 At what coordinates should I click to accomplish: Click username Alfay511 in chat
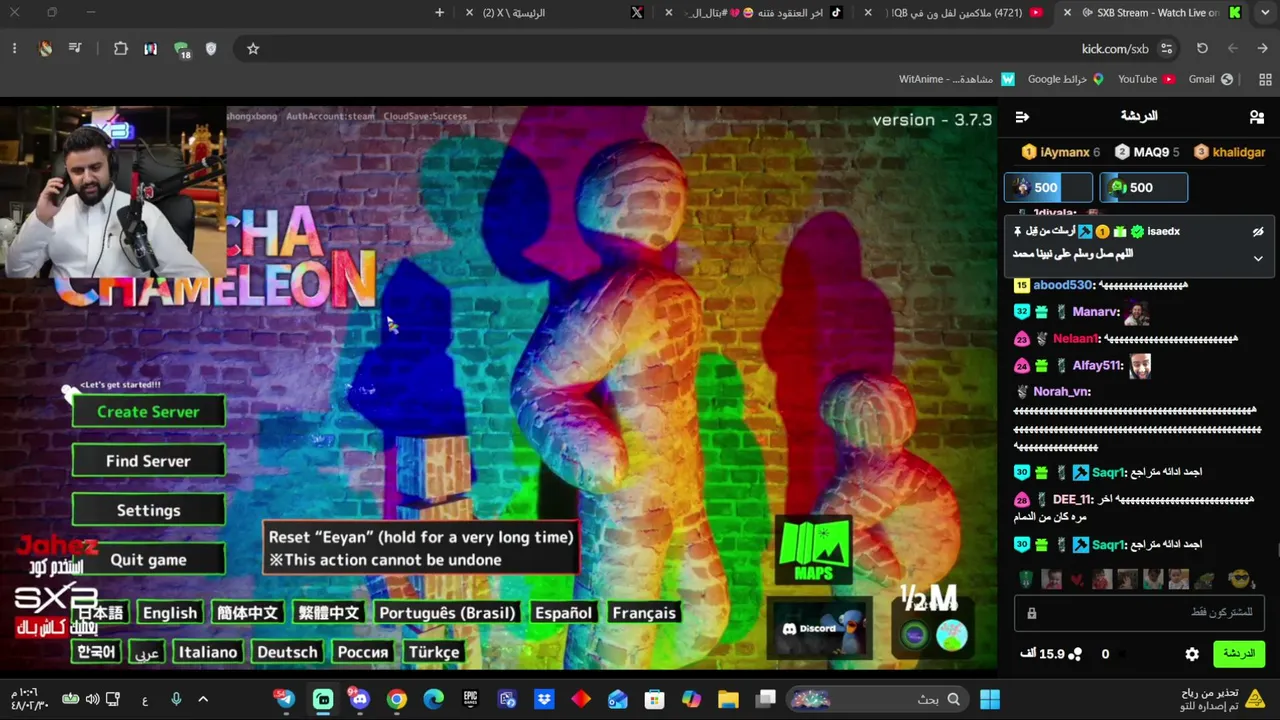[1097, 366]
